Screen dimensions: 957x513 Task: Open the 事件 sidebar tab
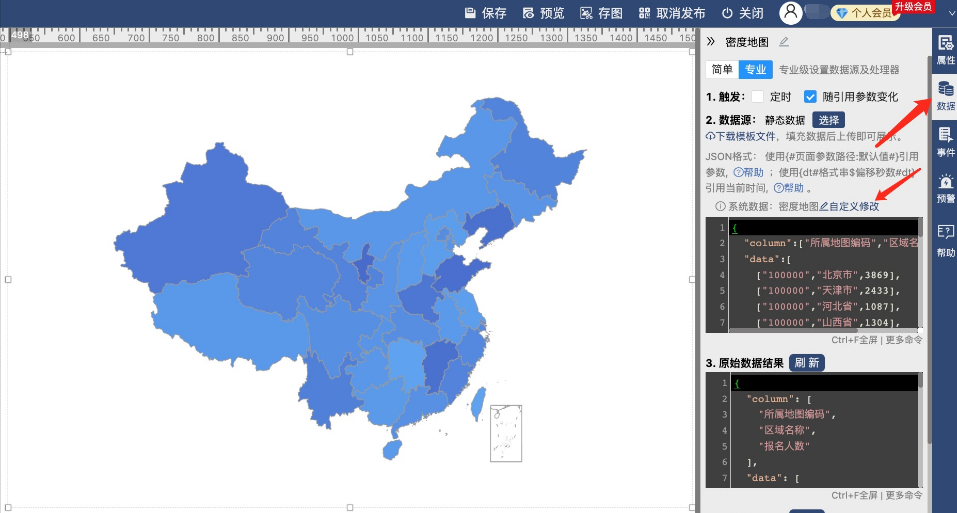(x=945, y=142)
